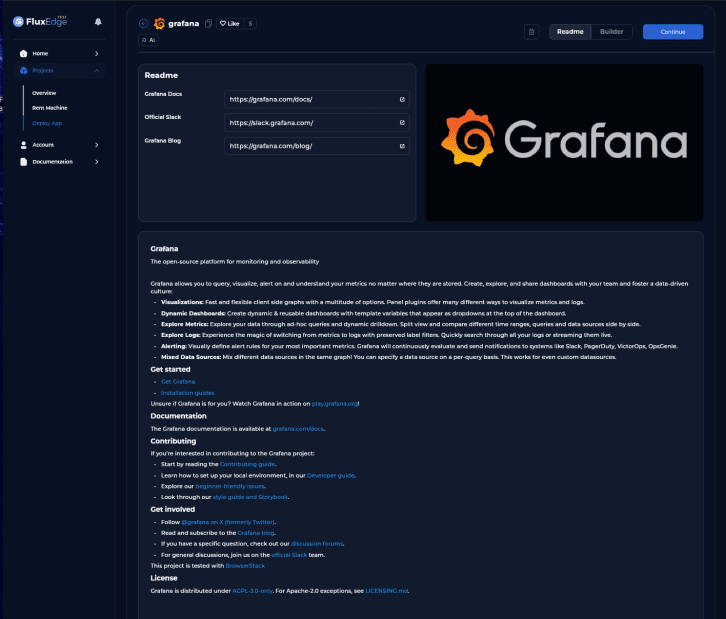
Task: Click the Continue button
Action: coord(673,32)
